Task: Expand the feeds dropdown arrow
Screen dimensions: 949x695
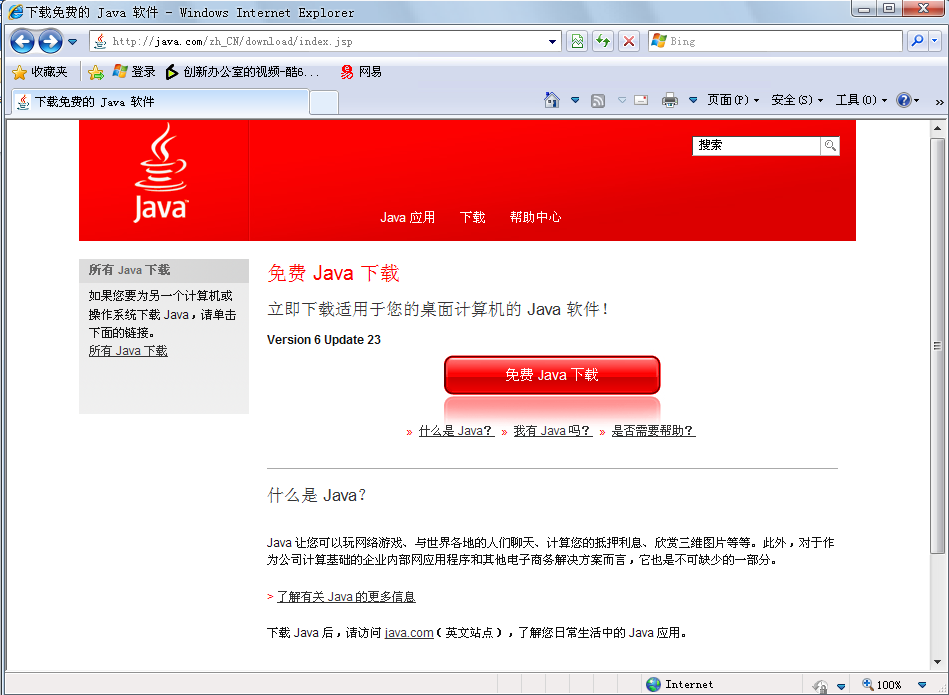Action: (x=622, y=100)
